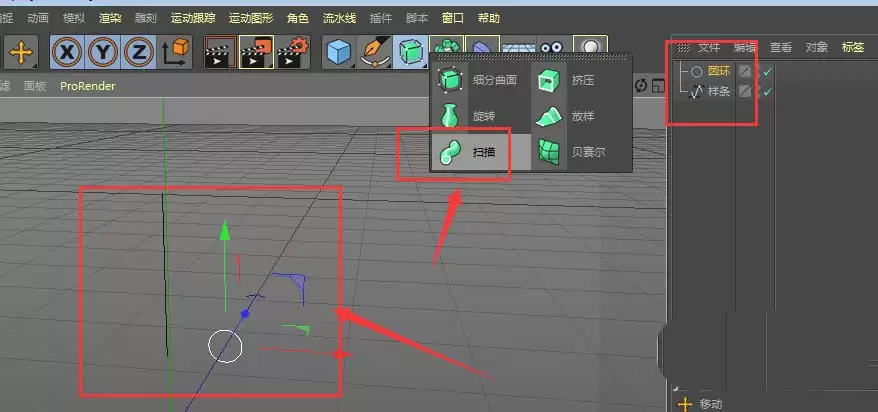Select the Move tool cross-arrow icon
Image resolution: width=878 pixels, height=412 pixels.
[21, 53]
